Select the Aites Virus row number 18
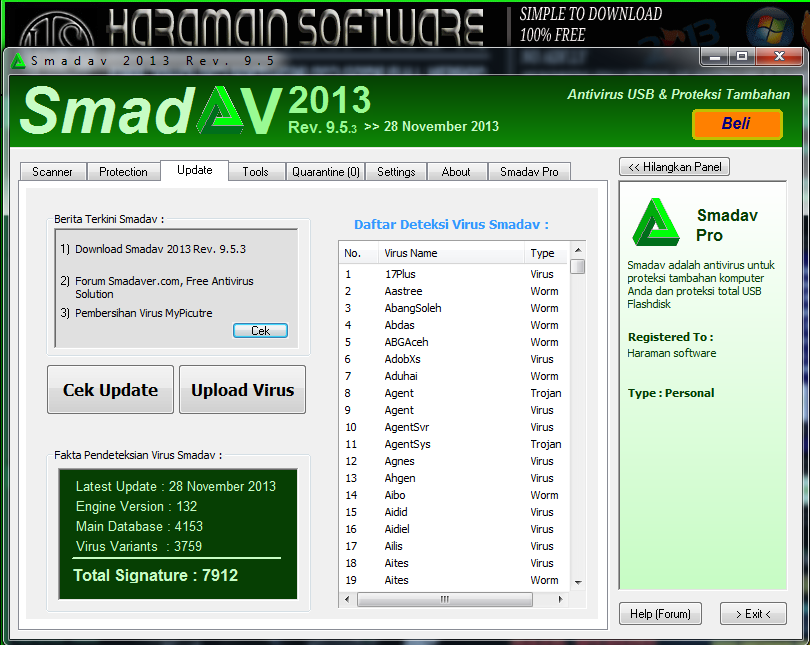Screen dimensions: 810x645 point(455,564)
